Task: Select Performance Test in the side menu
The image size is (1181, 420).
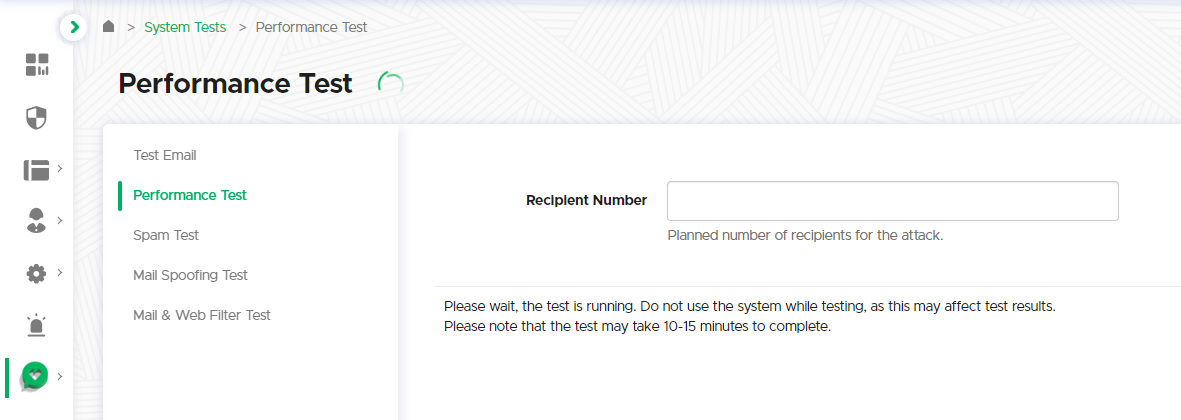Action: [x=190, y=195]
